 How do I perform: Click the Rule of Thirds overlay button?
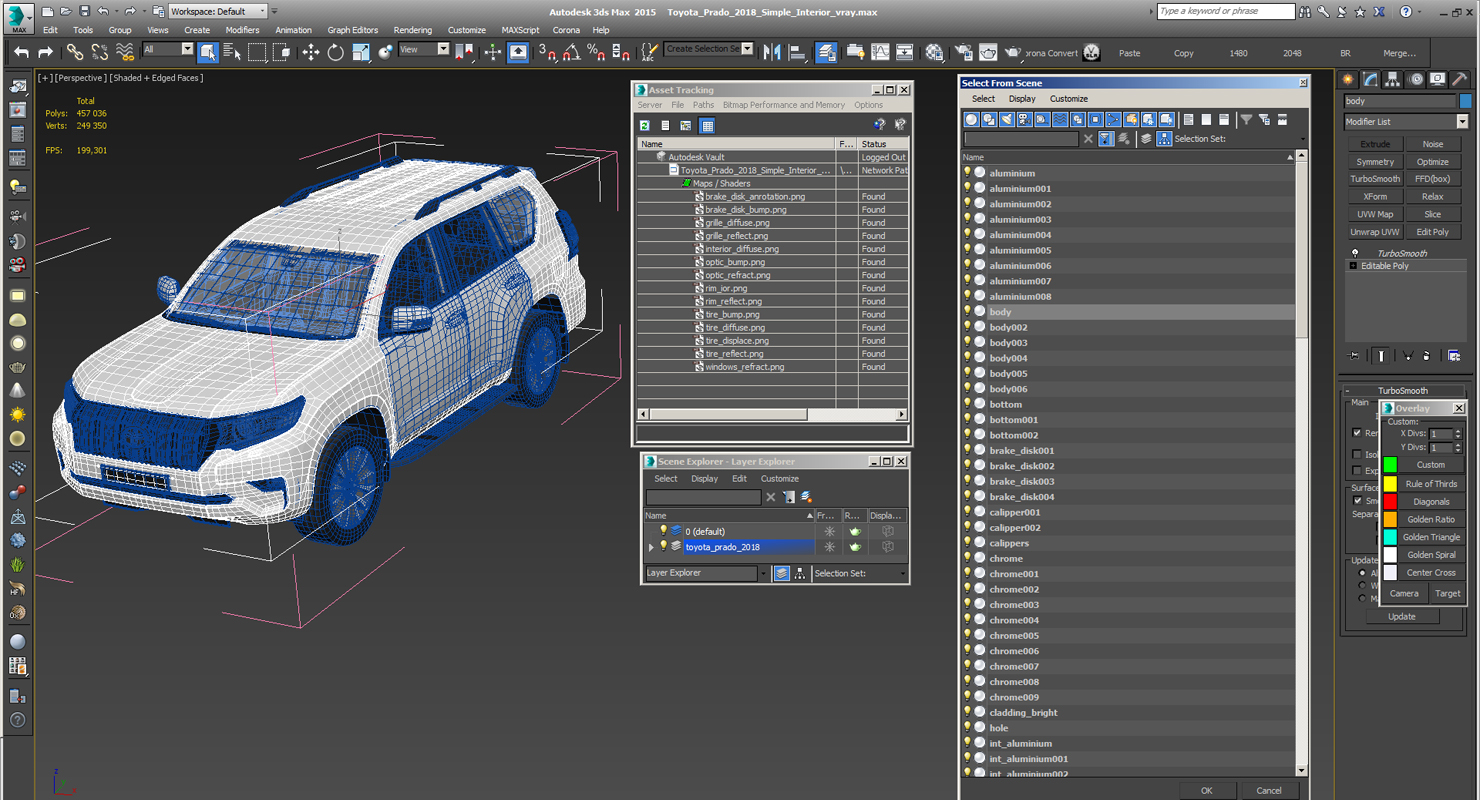1431,484
